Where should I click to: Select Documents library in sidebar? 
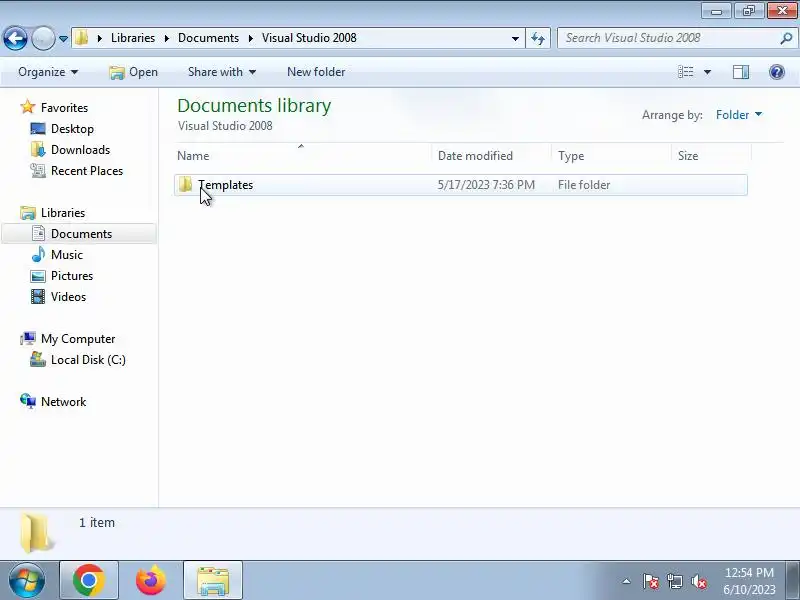click(x=81, y=234)
